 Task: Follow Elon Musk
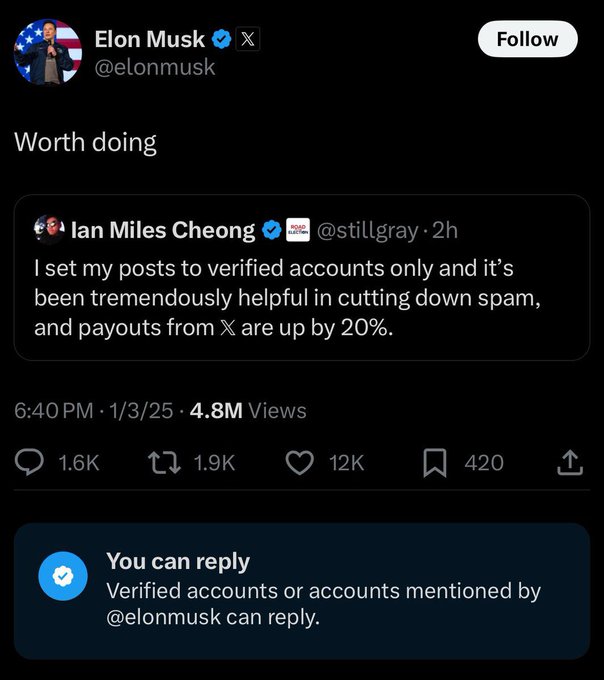tap(526, 39)
